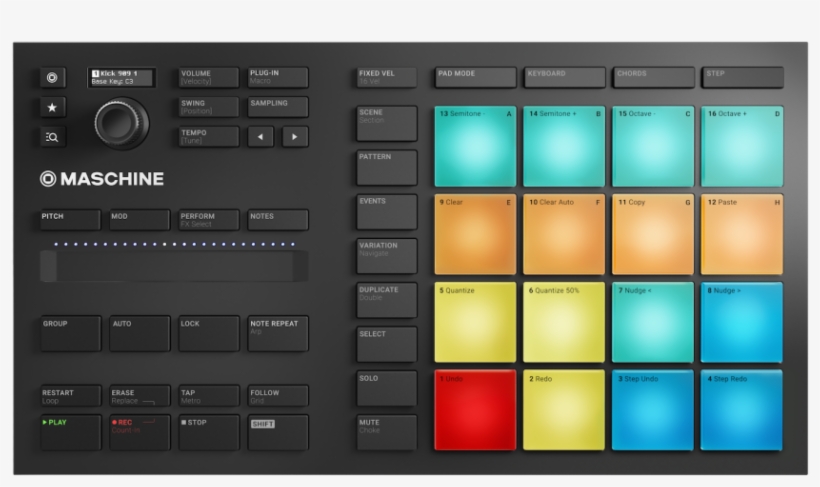Hit orange pad 9 Clear
The image size is (820, 487).
click(x=475, y=235)
